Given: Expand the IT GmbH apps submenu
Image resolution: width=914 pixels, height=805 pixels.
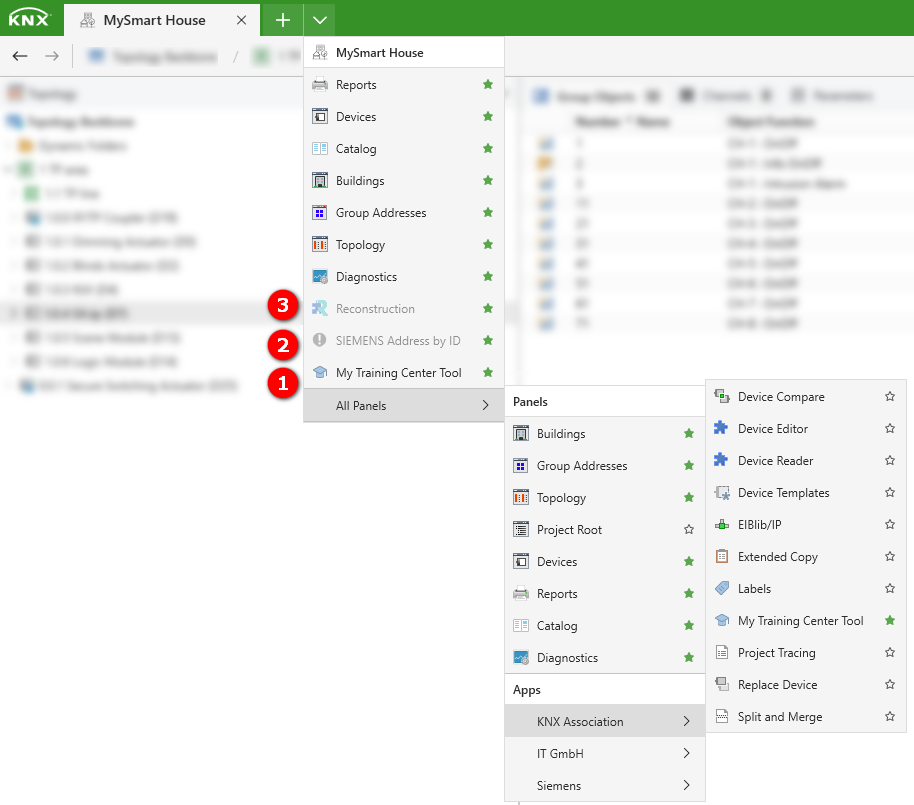Looking at the screenshot, I should pos(604,753).
